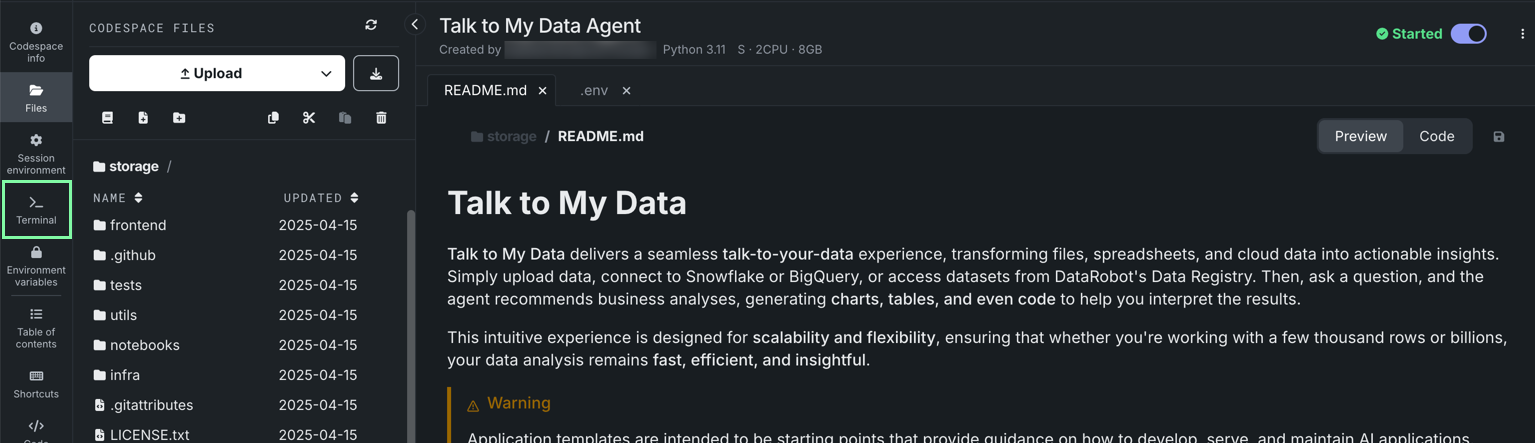1535x443 pixels.
Task: Switch to Preview view
Action: [x=1360, y=136]
